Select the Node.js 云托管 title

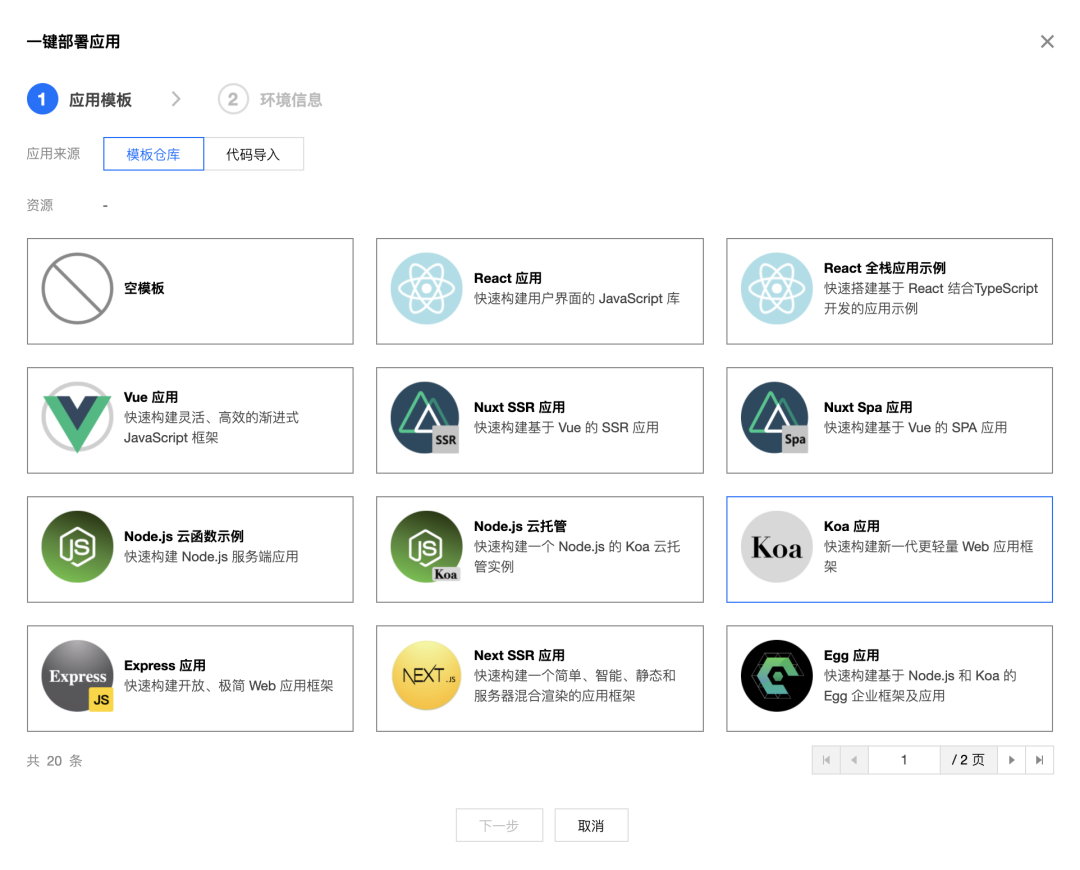520,526
